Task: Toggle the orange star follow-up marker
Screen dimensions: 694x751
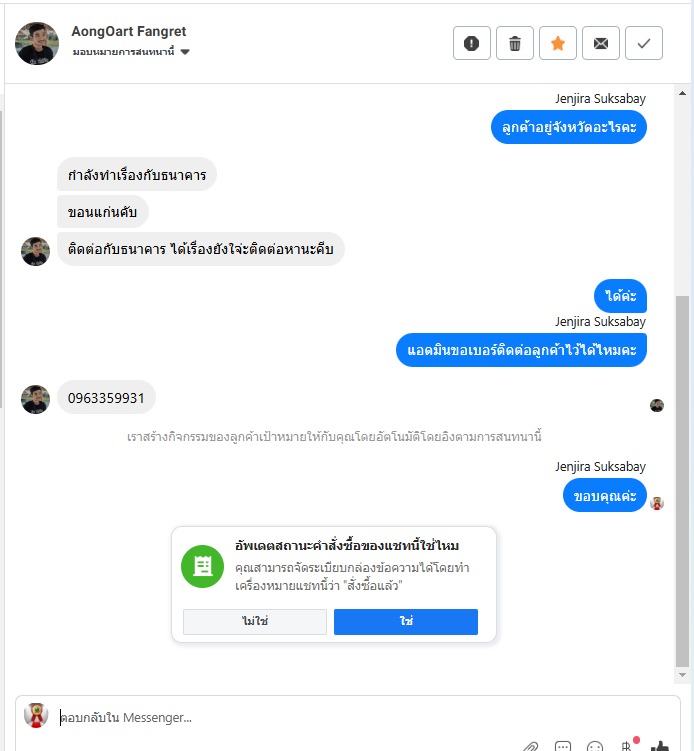Action: tap(557, 43)
